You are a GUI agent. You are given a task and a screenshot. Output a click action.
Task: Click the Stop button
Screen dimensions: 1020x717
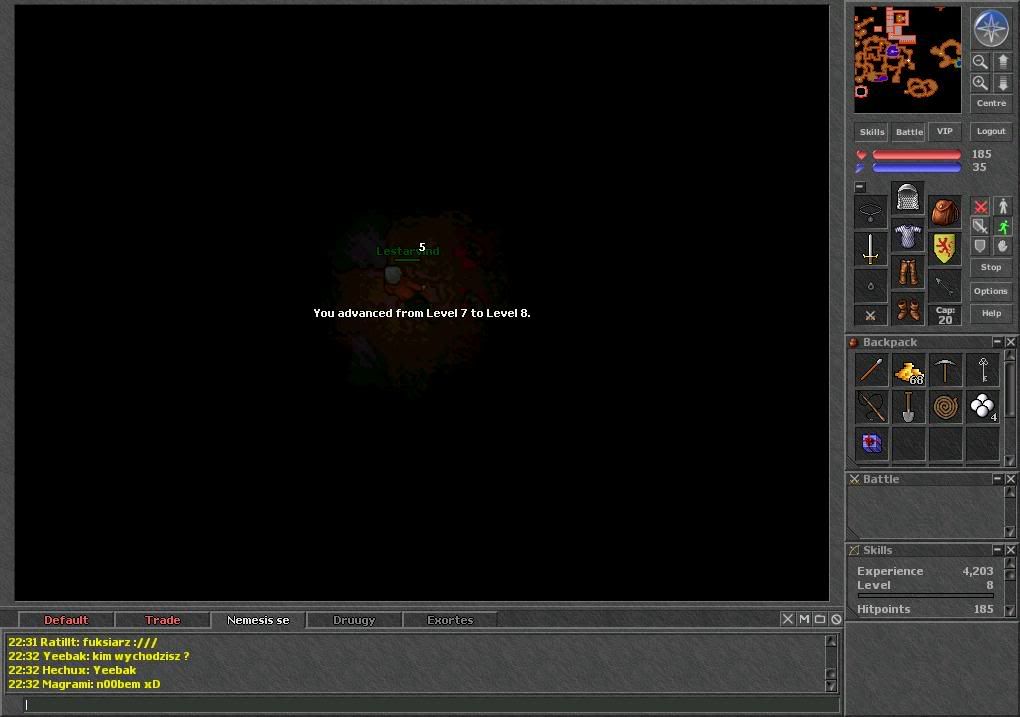tap(991, 267)
